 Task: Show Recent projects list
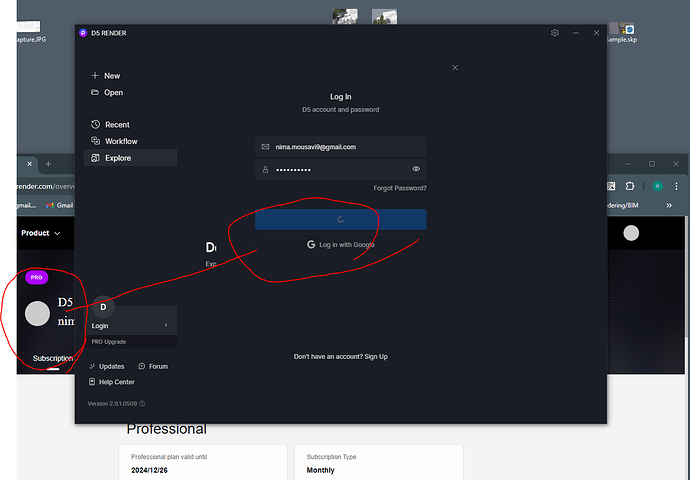pos(110,125)
